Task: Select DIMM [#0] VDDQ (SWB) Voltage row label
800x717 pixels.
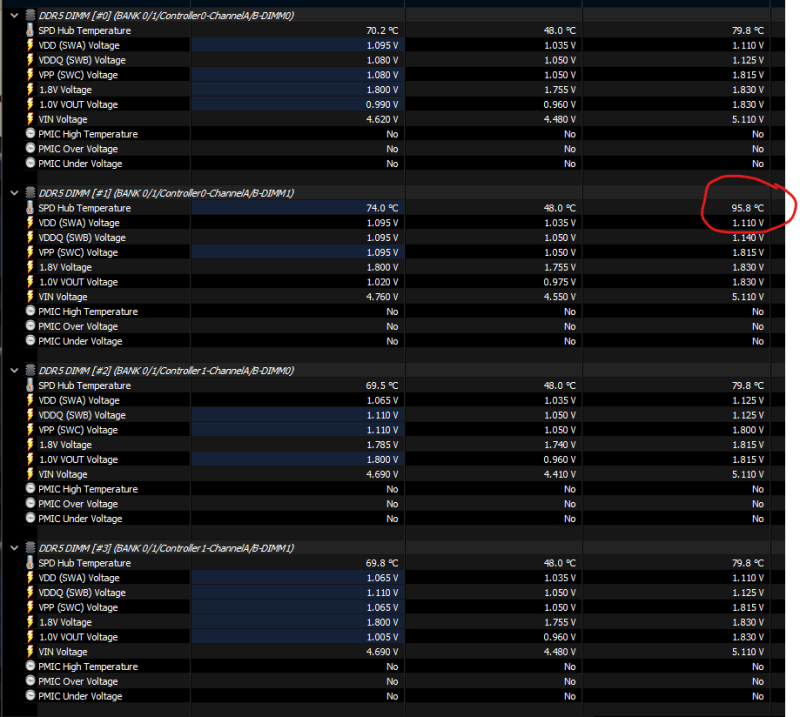Action: click(x=82, y=60)
